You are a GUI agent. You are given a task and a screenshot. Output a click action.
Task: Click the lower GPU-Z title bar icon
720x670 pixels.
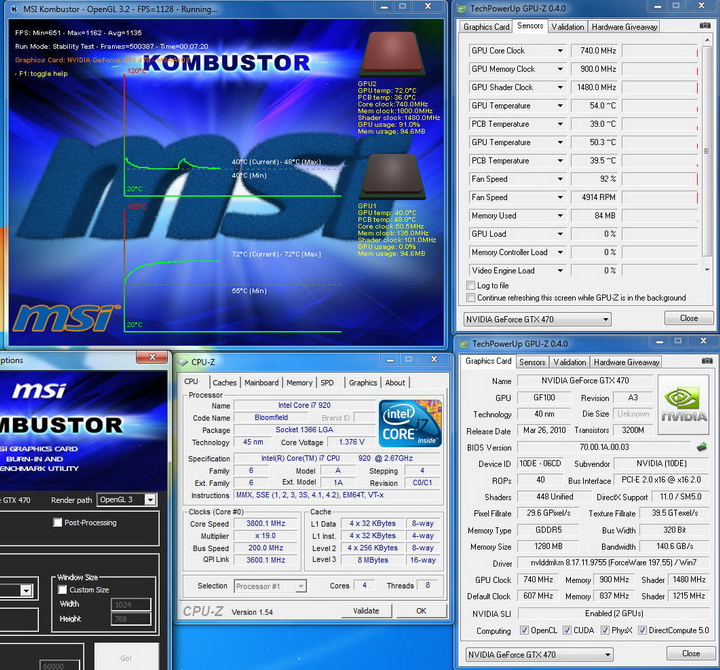pos(464,344)
